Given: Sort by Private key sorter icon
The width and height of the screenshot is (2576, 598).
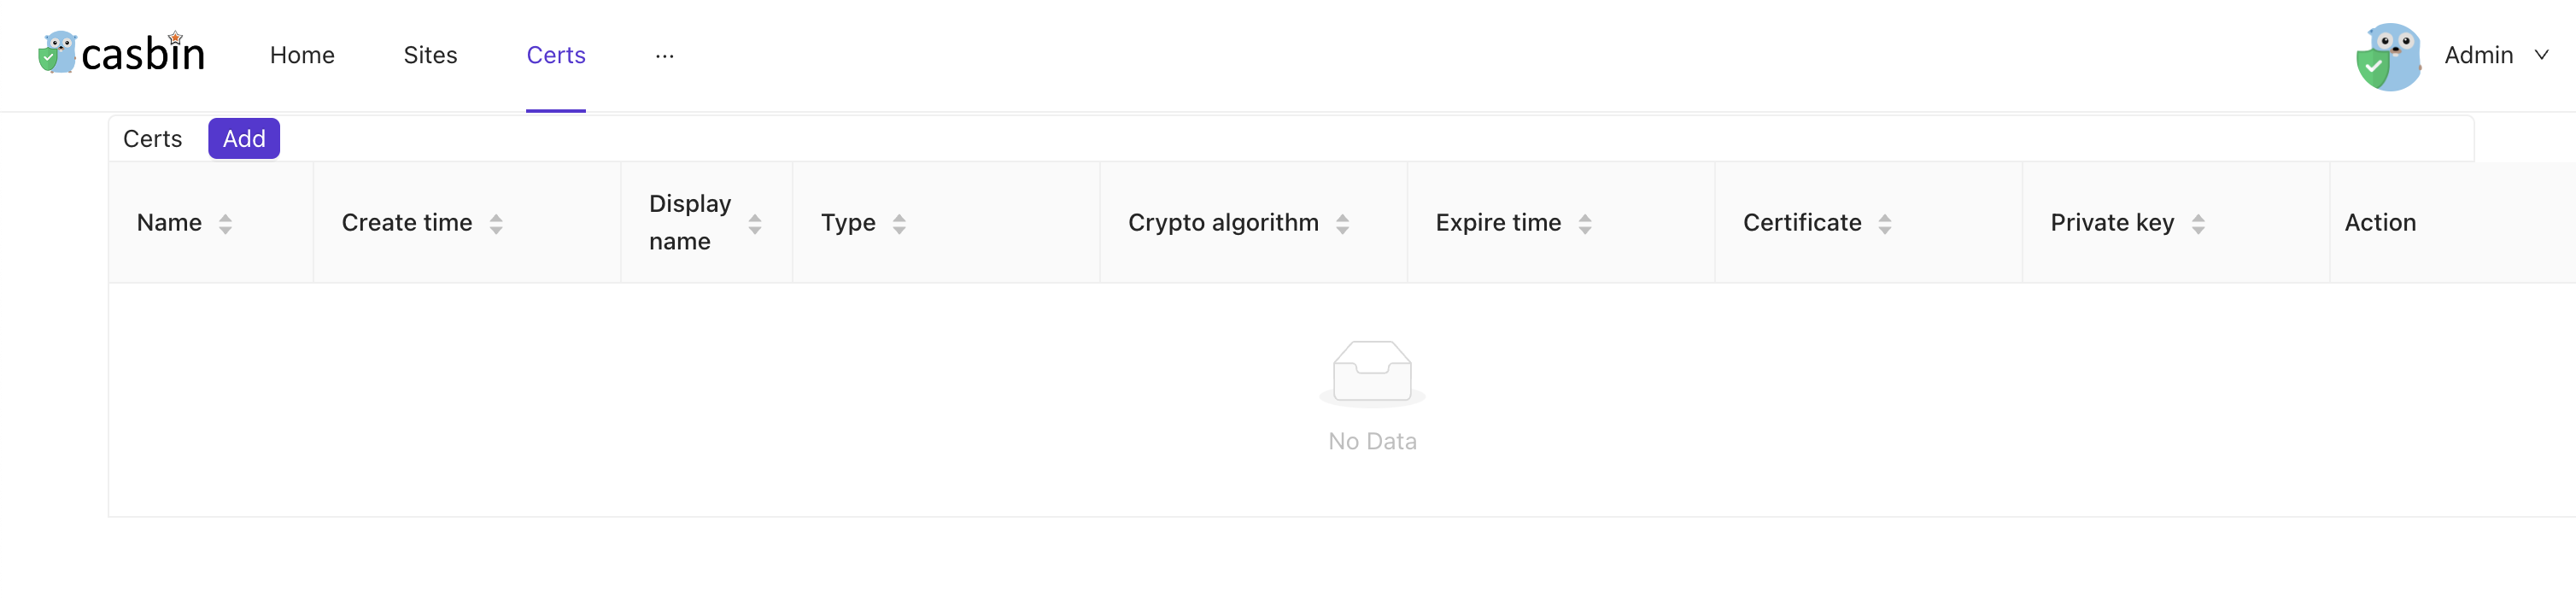Looking at the screenshot, I should (2197, 224).
